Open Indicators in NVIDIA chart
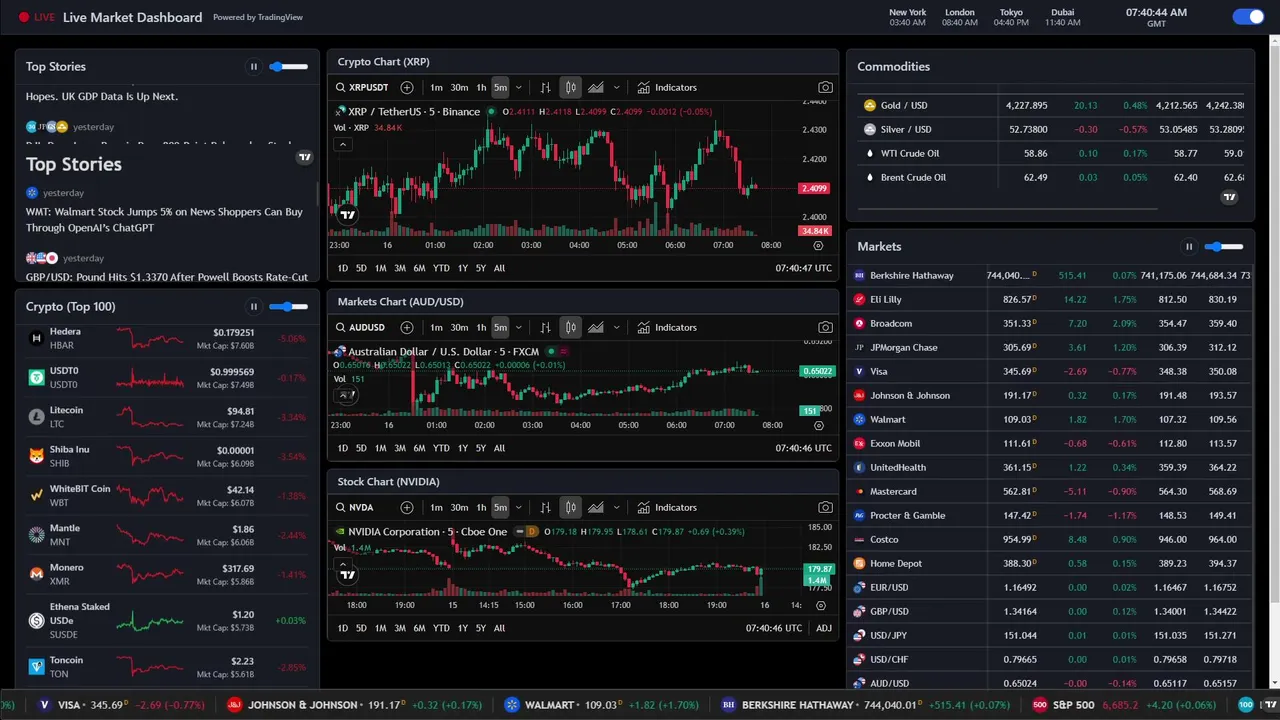 click(x=667, y=507)
